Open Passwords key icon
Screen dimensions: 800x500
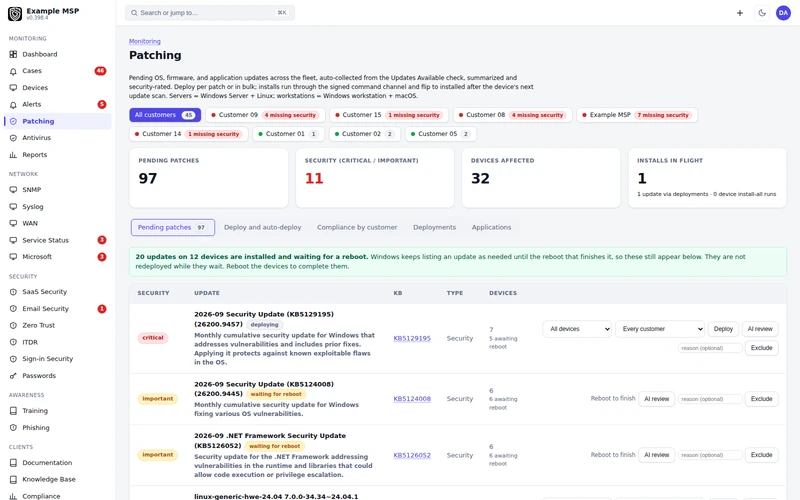(x=13, y=376)
